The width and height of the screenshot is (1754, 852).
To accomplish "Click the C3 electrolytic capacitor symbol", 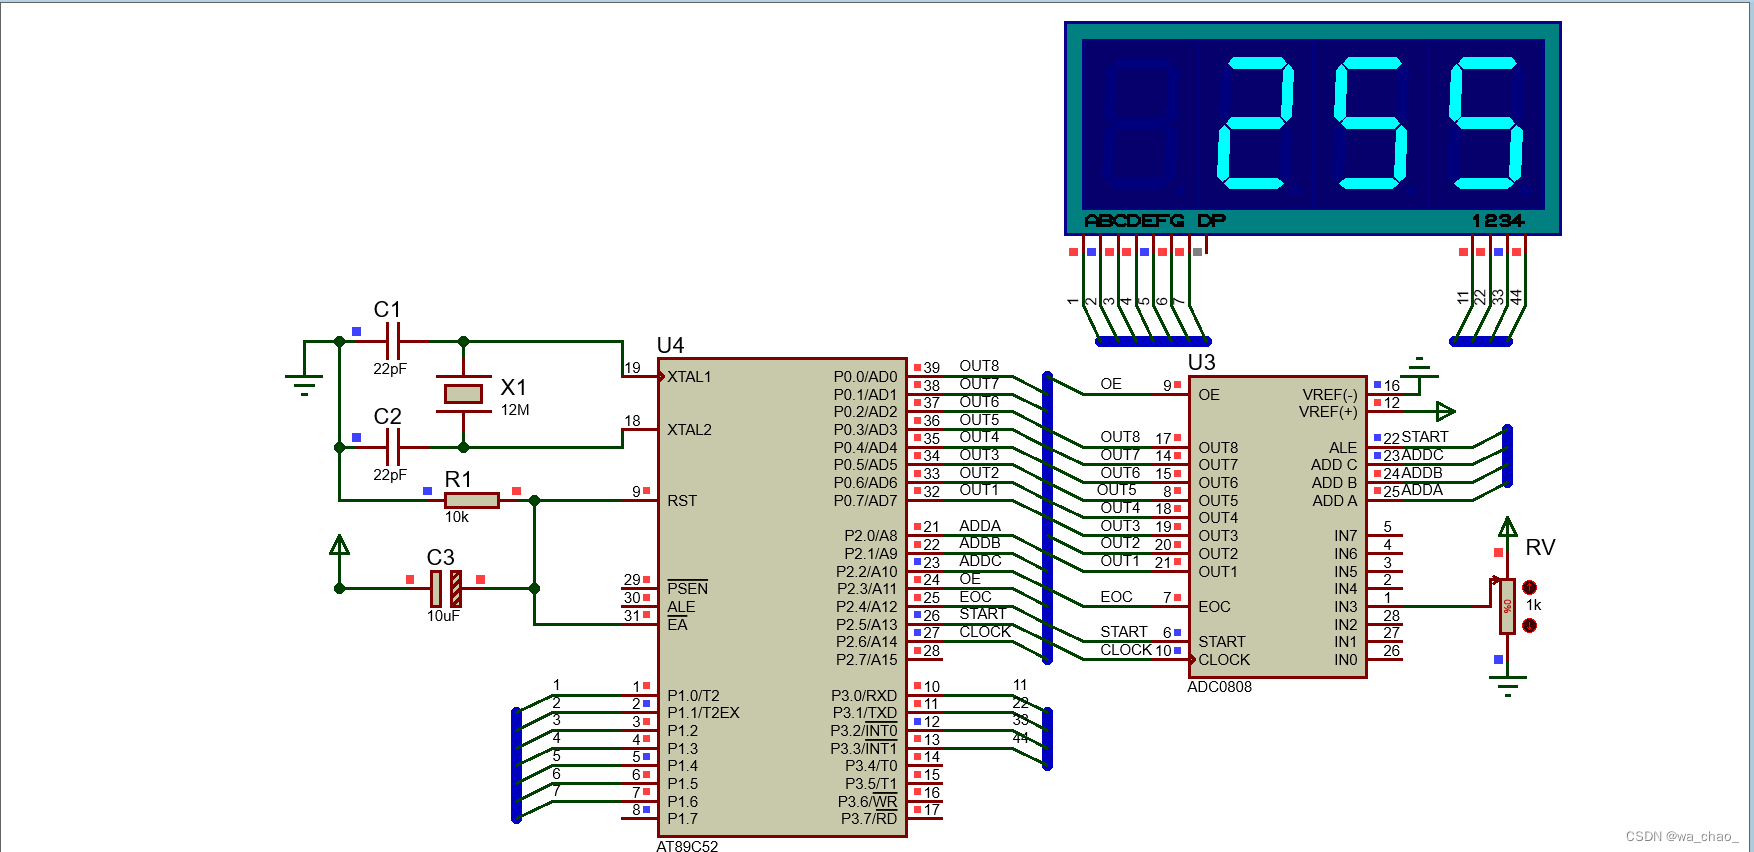I will click(x=446, y=588).
